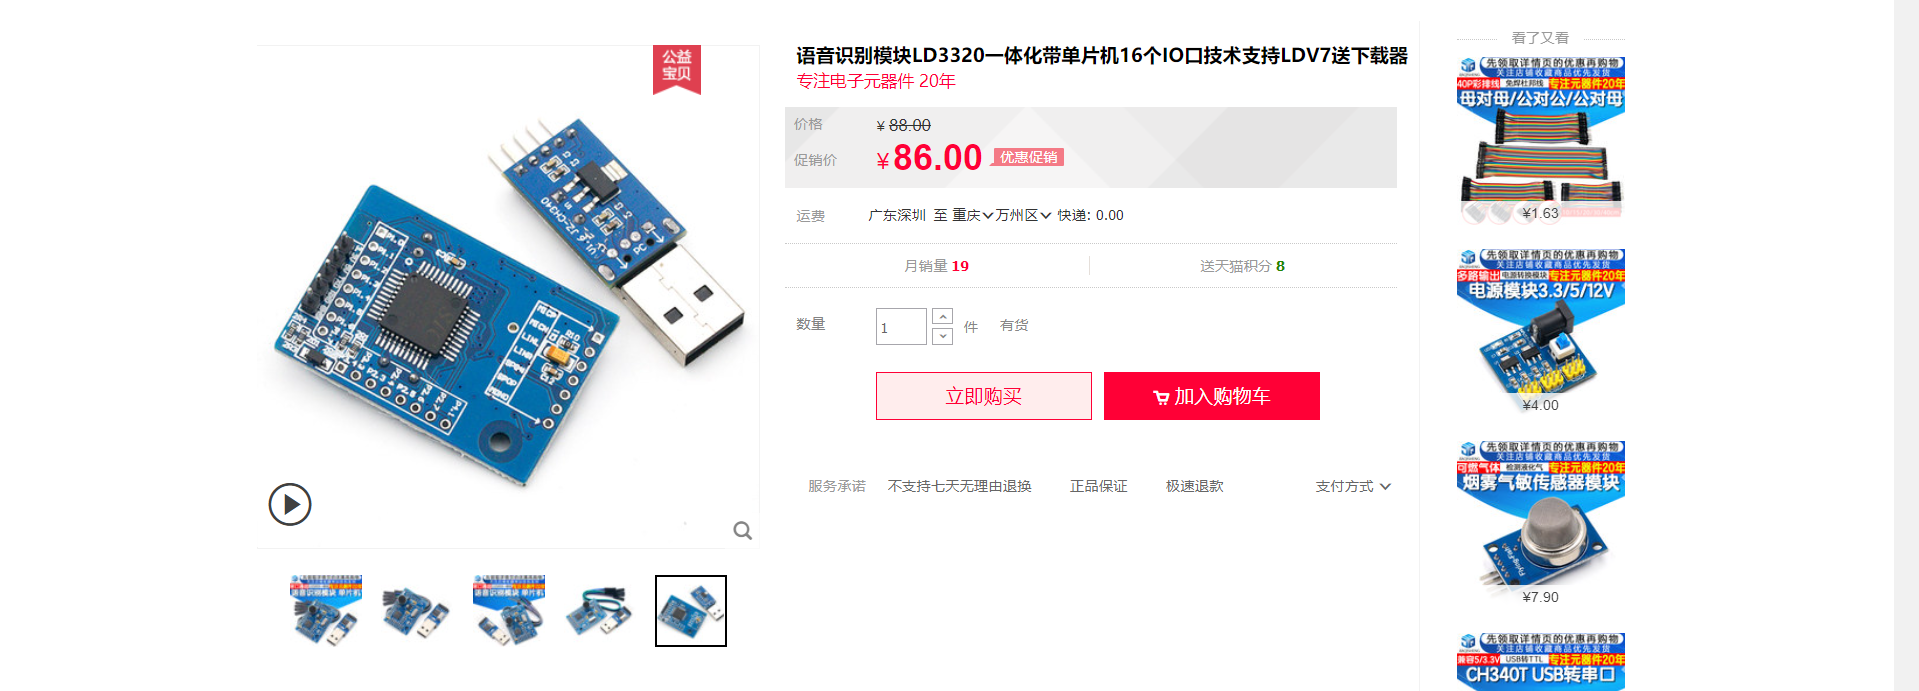Image resolution: width=1919 pixels, height=691 pixels.
Task: Click the quantity input field
Action: (x=901, y=327)
